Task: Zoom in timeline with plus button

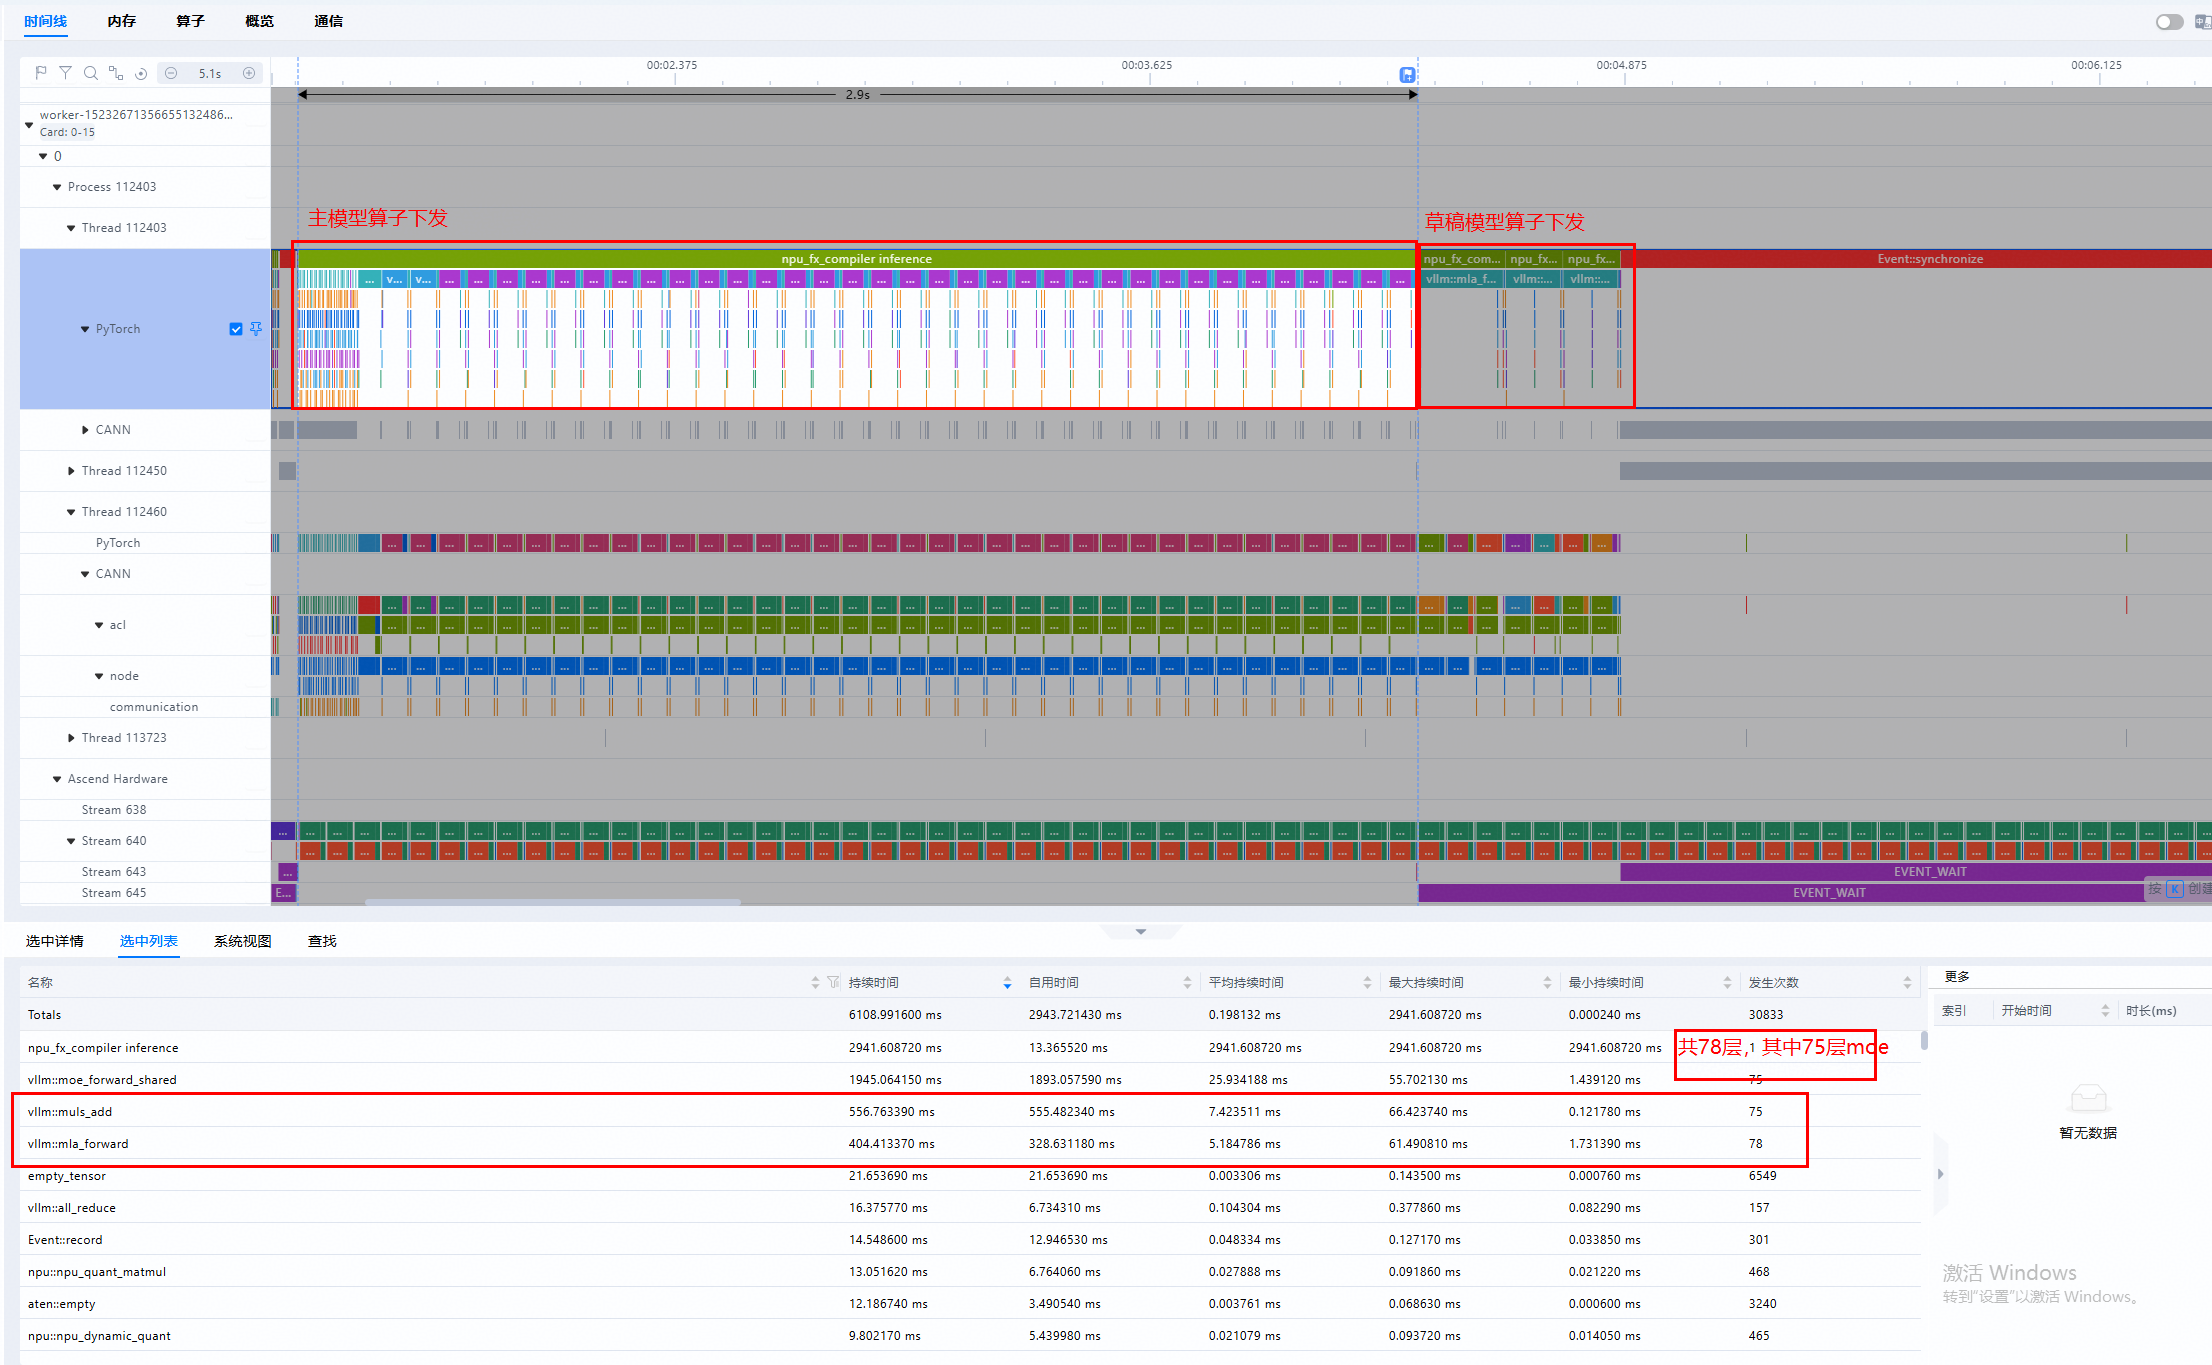Action: click(249, 73)
